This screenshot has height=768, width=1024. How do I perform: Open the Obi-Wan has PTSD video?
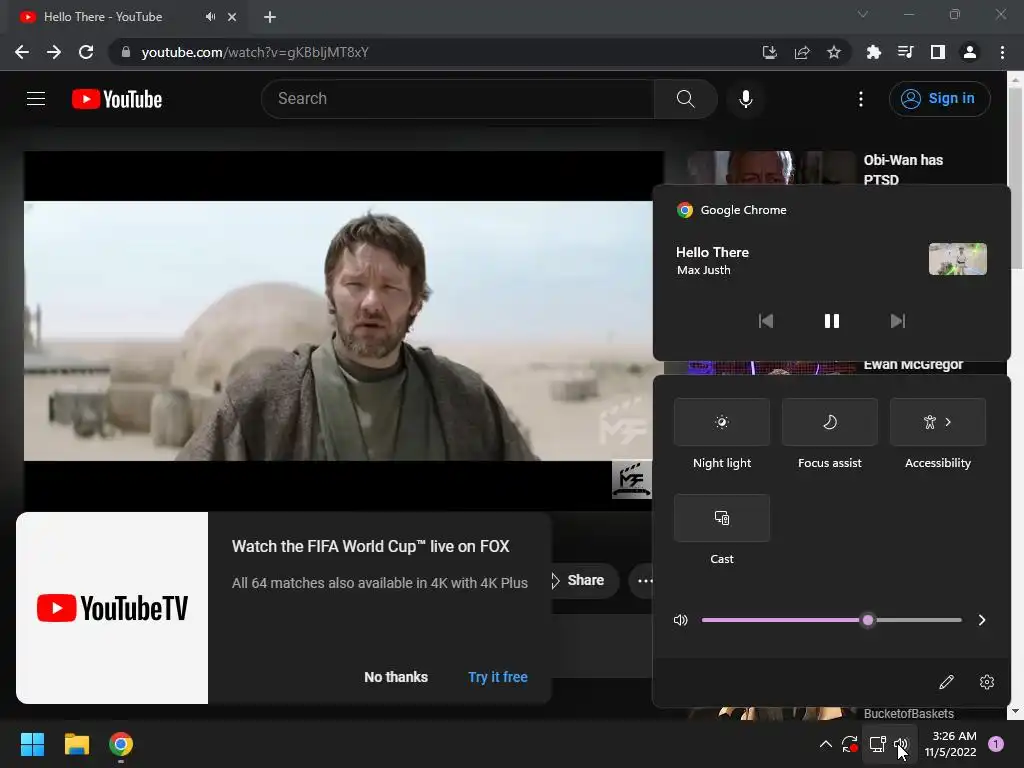click(x=903, y=169)
